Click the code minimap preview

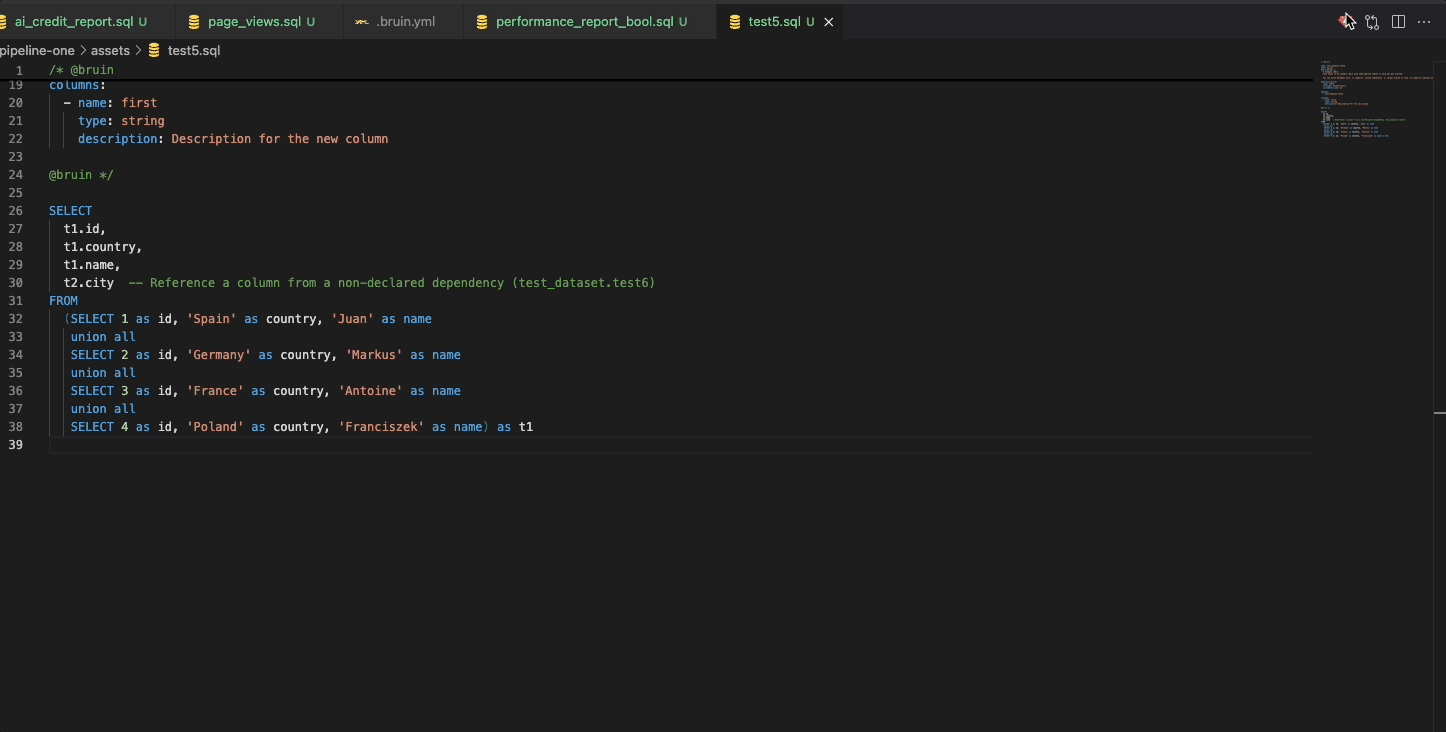[x=1377, y=100]
